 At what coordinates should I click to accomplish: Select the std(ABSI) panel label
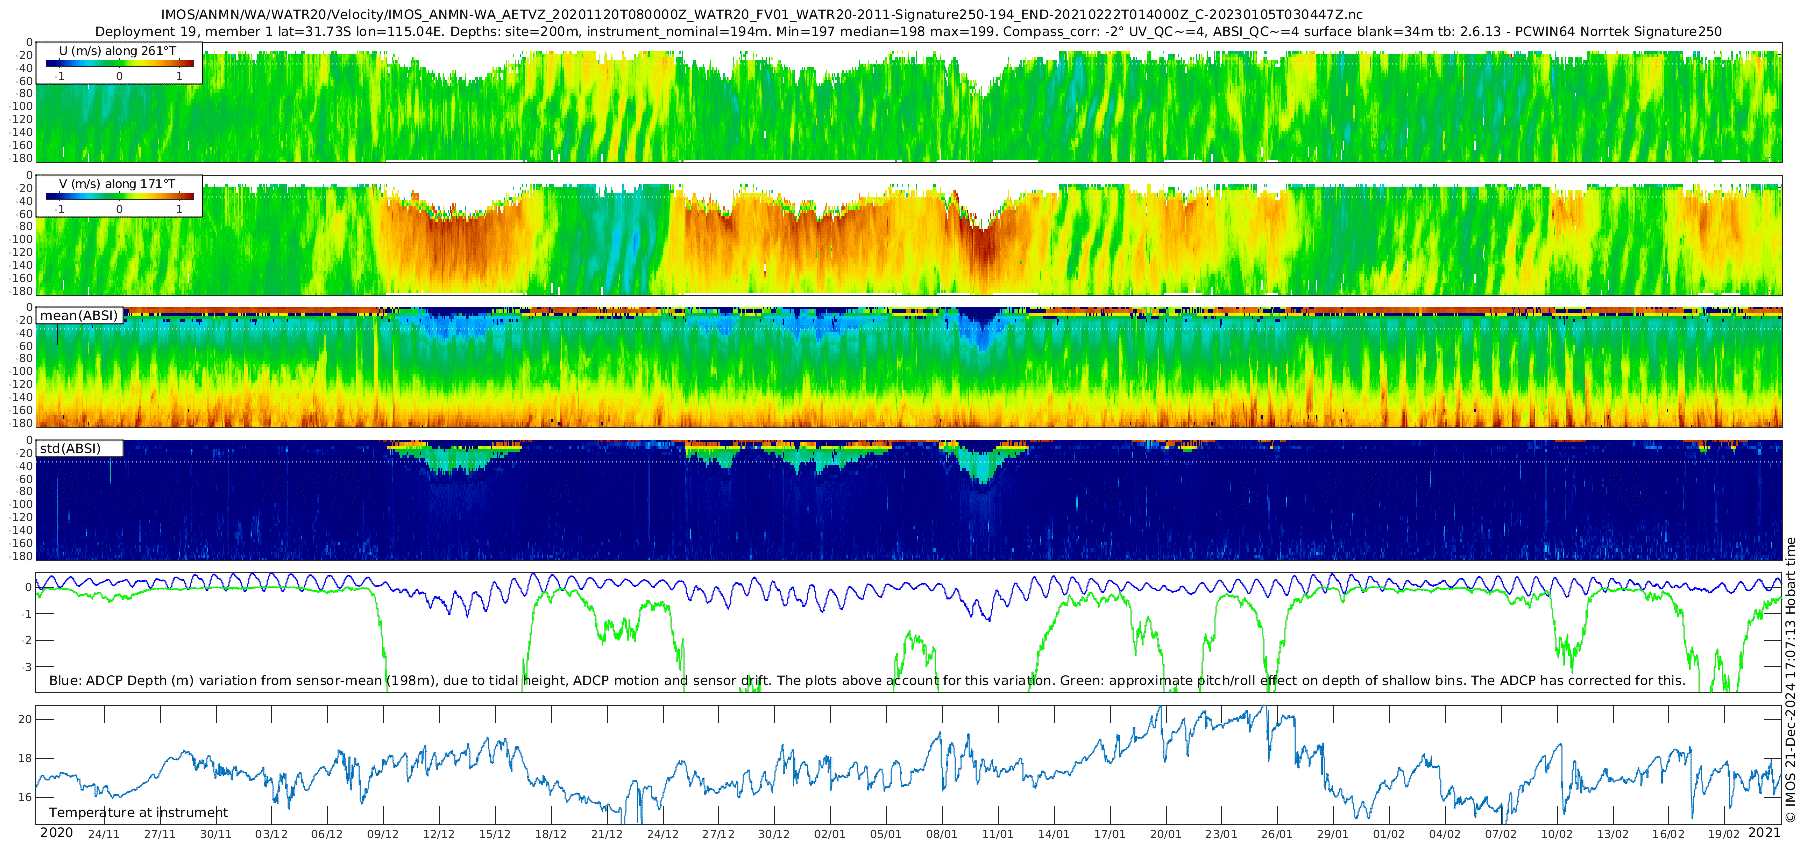tap(71, 448)
